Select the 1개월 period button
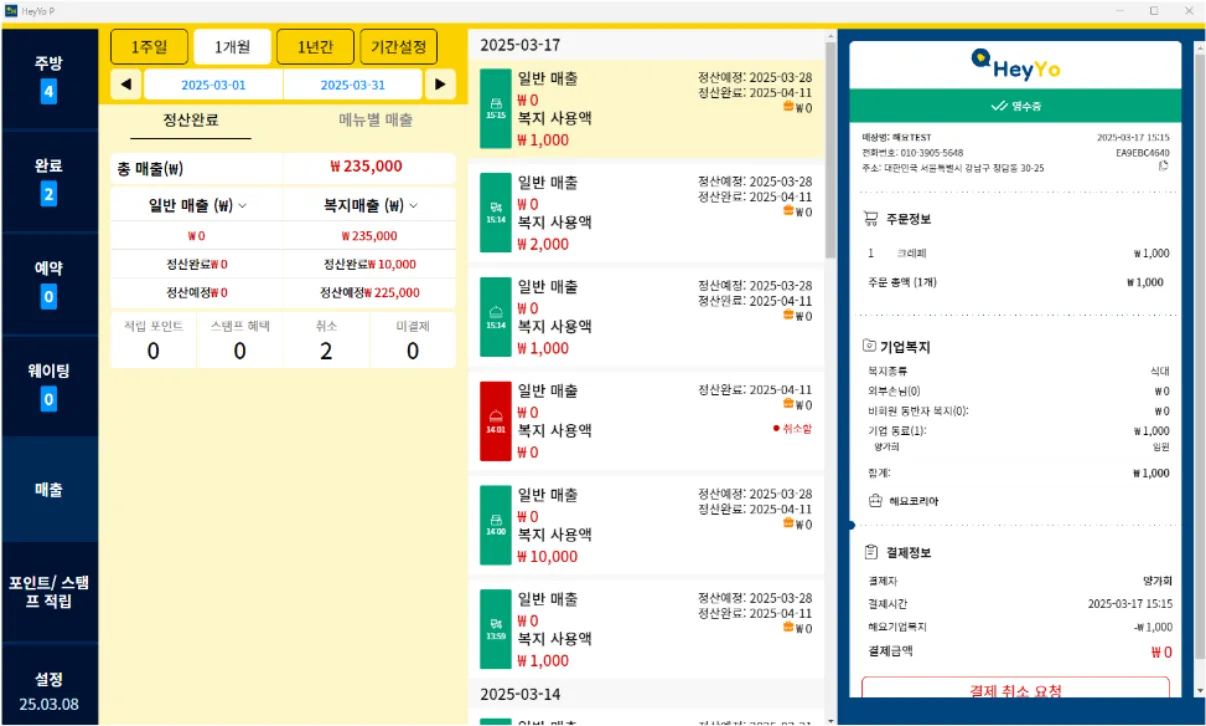The image size is (1206, 726). tap(231, 46)
